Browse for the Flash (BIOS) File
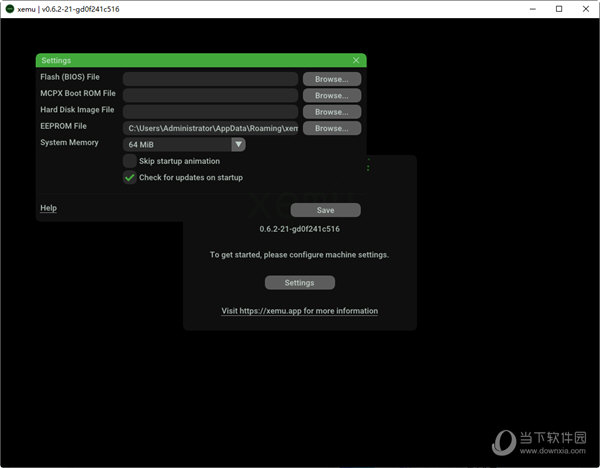The image size is (600, 468). tap(332, 79)
